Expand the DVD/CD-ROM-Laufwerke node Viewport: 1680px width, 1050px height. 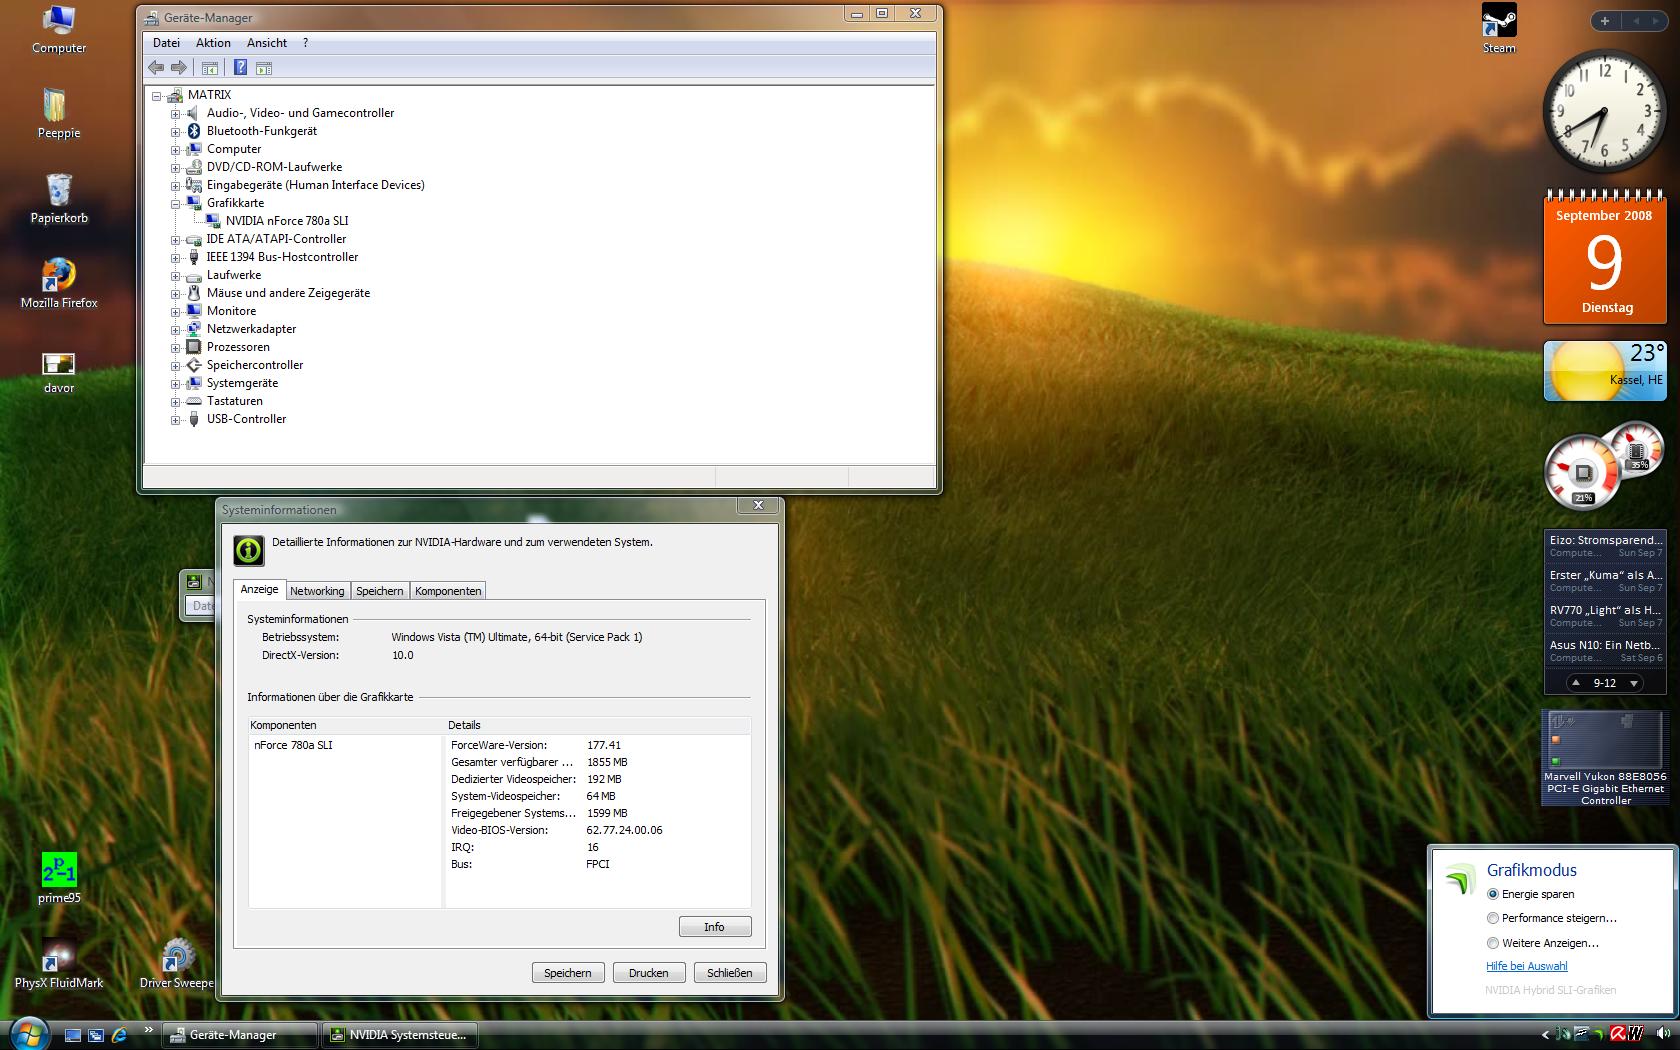[x=175, y=168]
